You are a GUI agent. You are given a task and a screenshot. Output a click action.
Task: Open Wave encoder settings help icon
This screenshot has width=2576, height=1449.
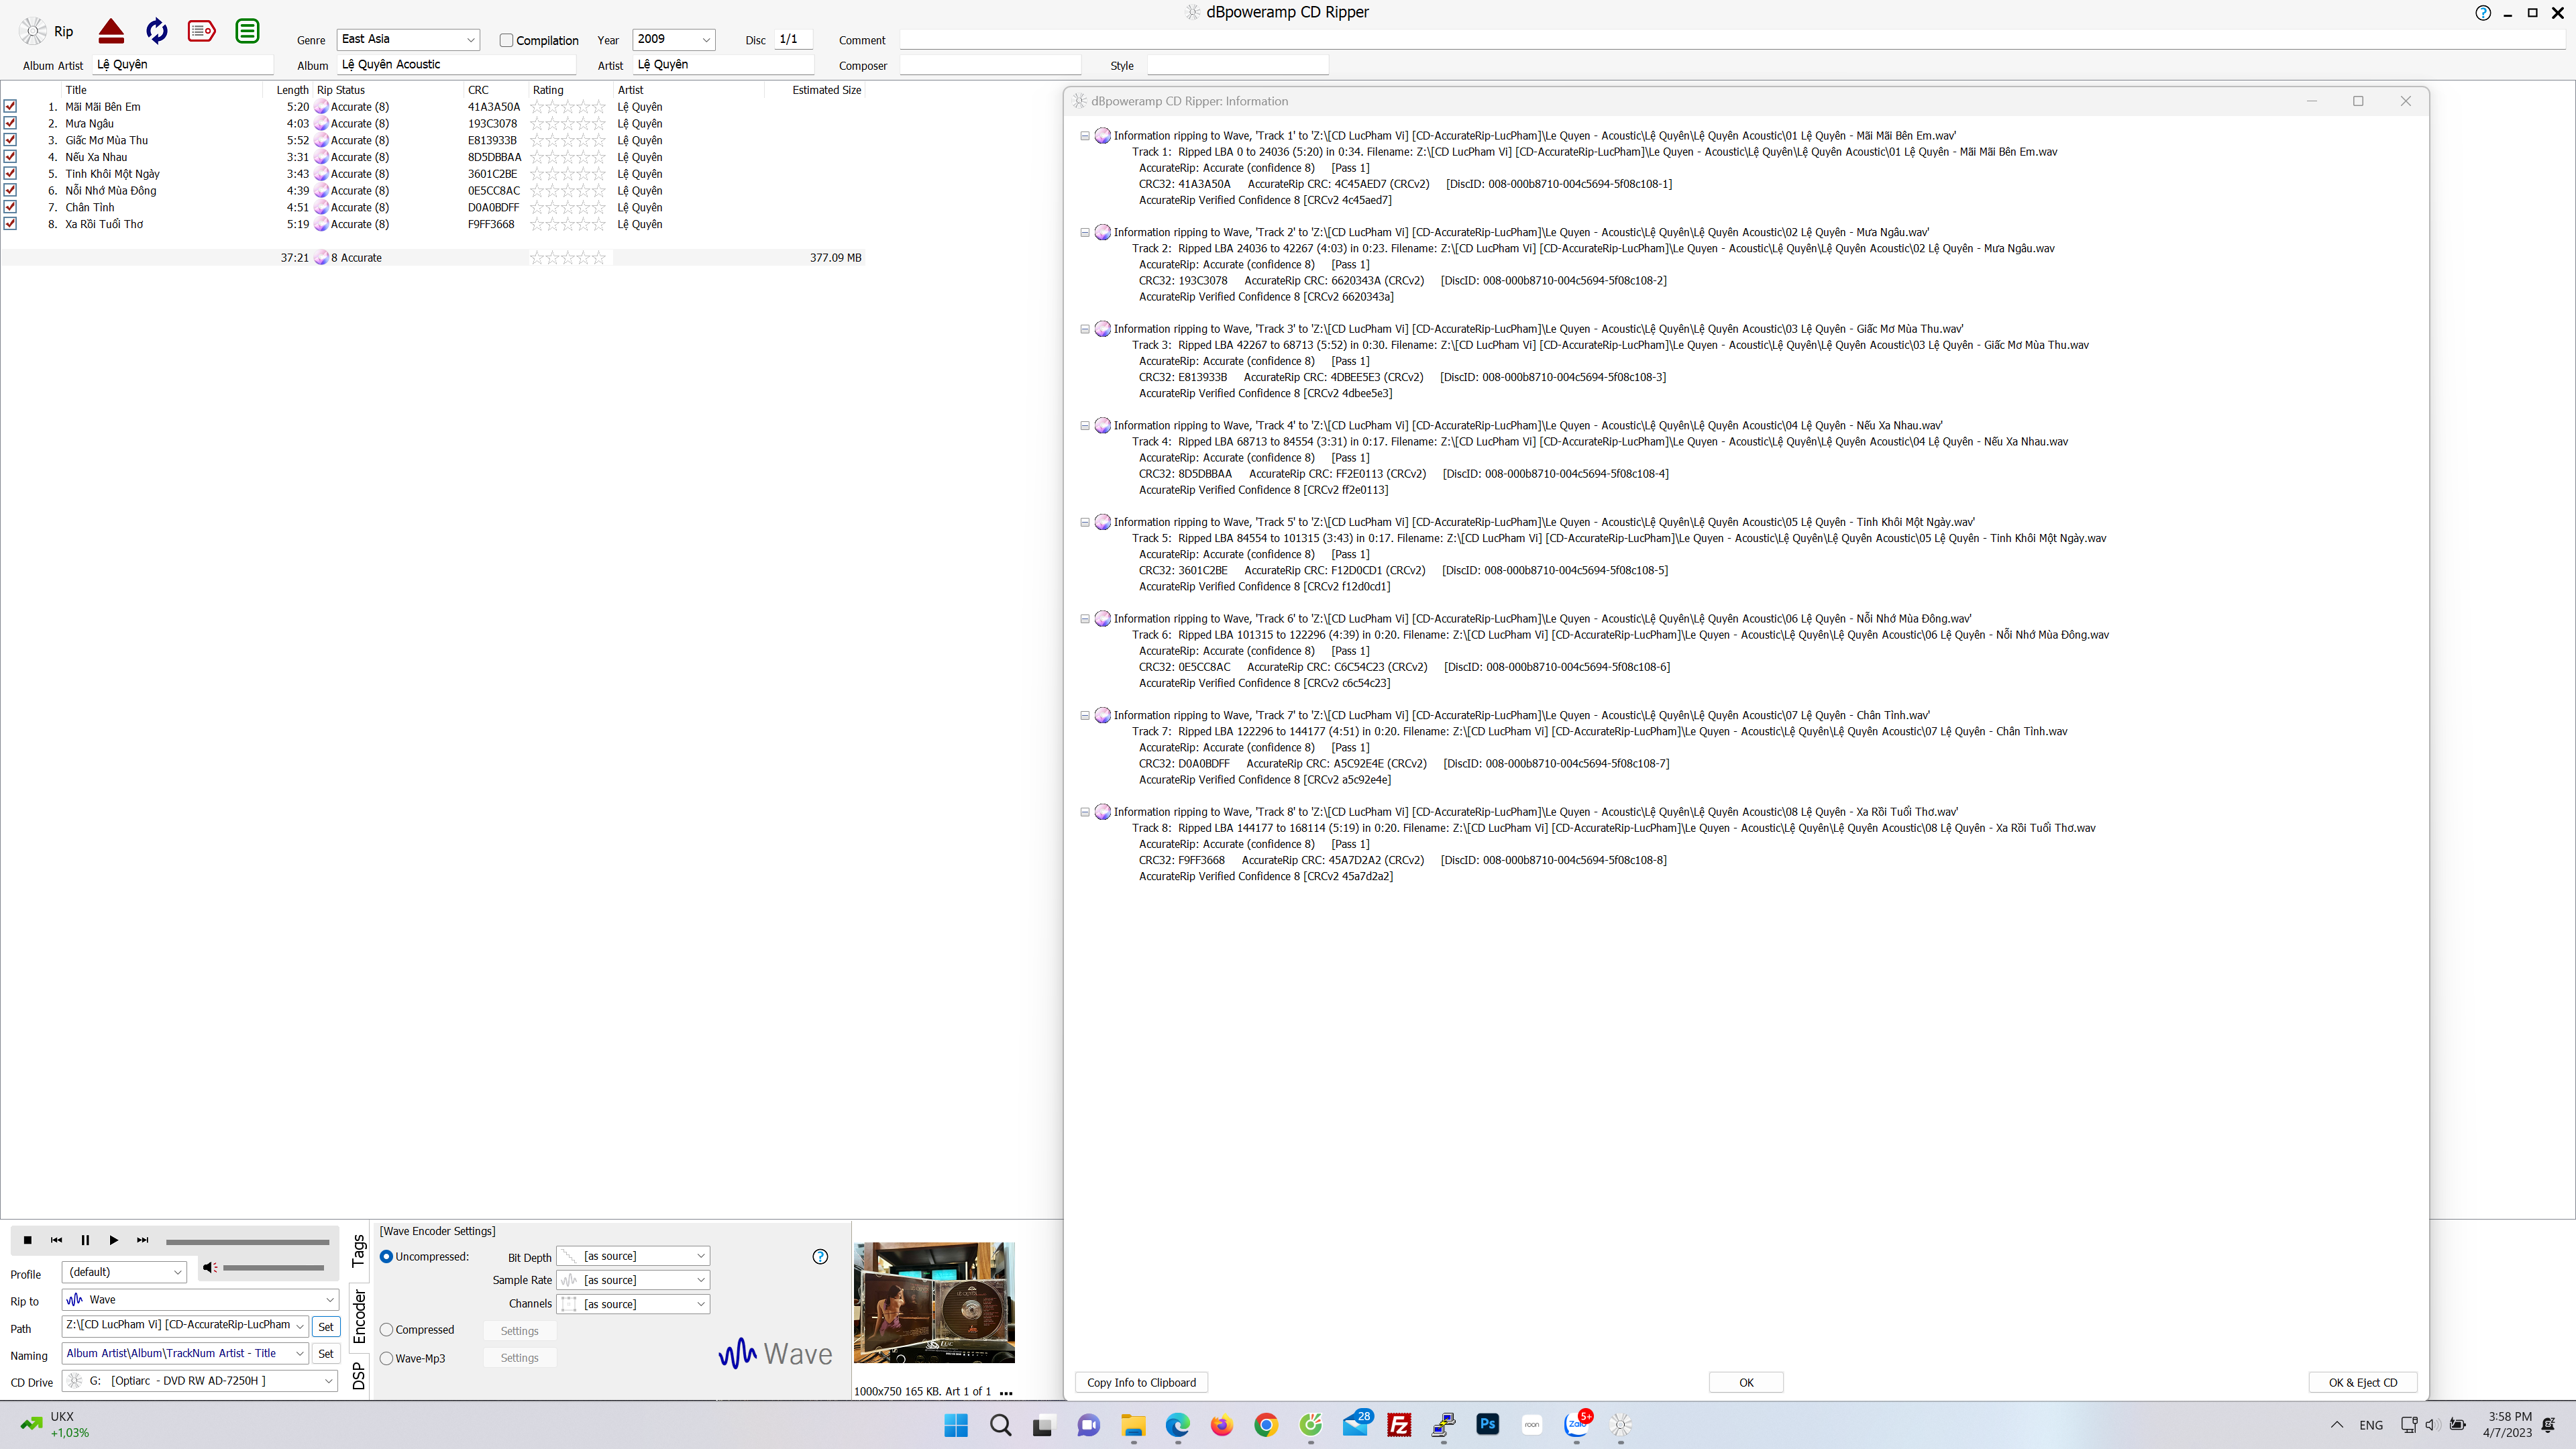click(x=820, y=1257)
